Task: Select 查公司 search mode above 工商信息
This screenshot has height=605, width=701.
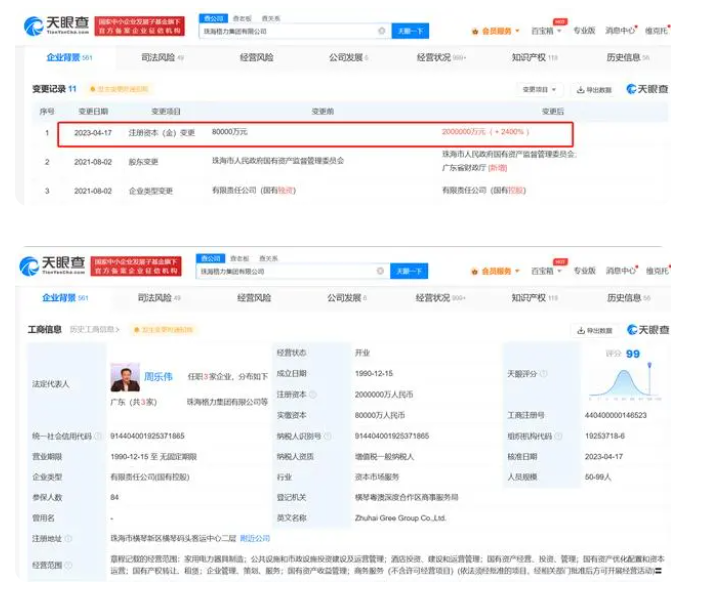Action: click(211, 258)
